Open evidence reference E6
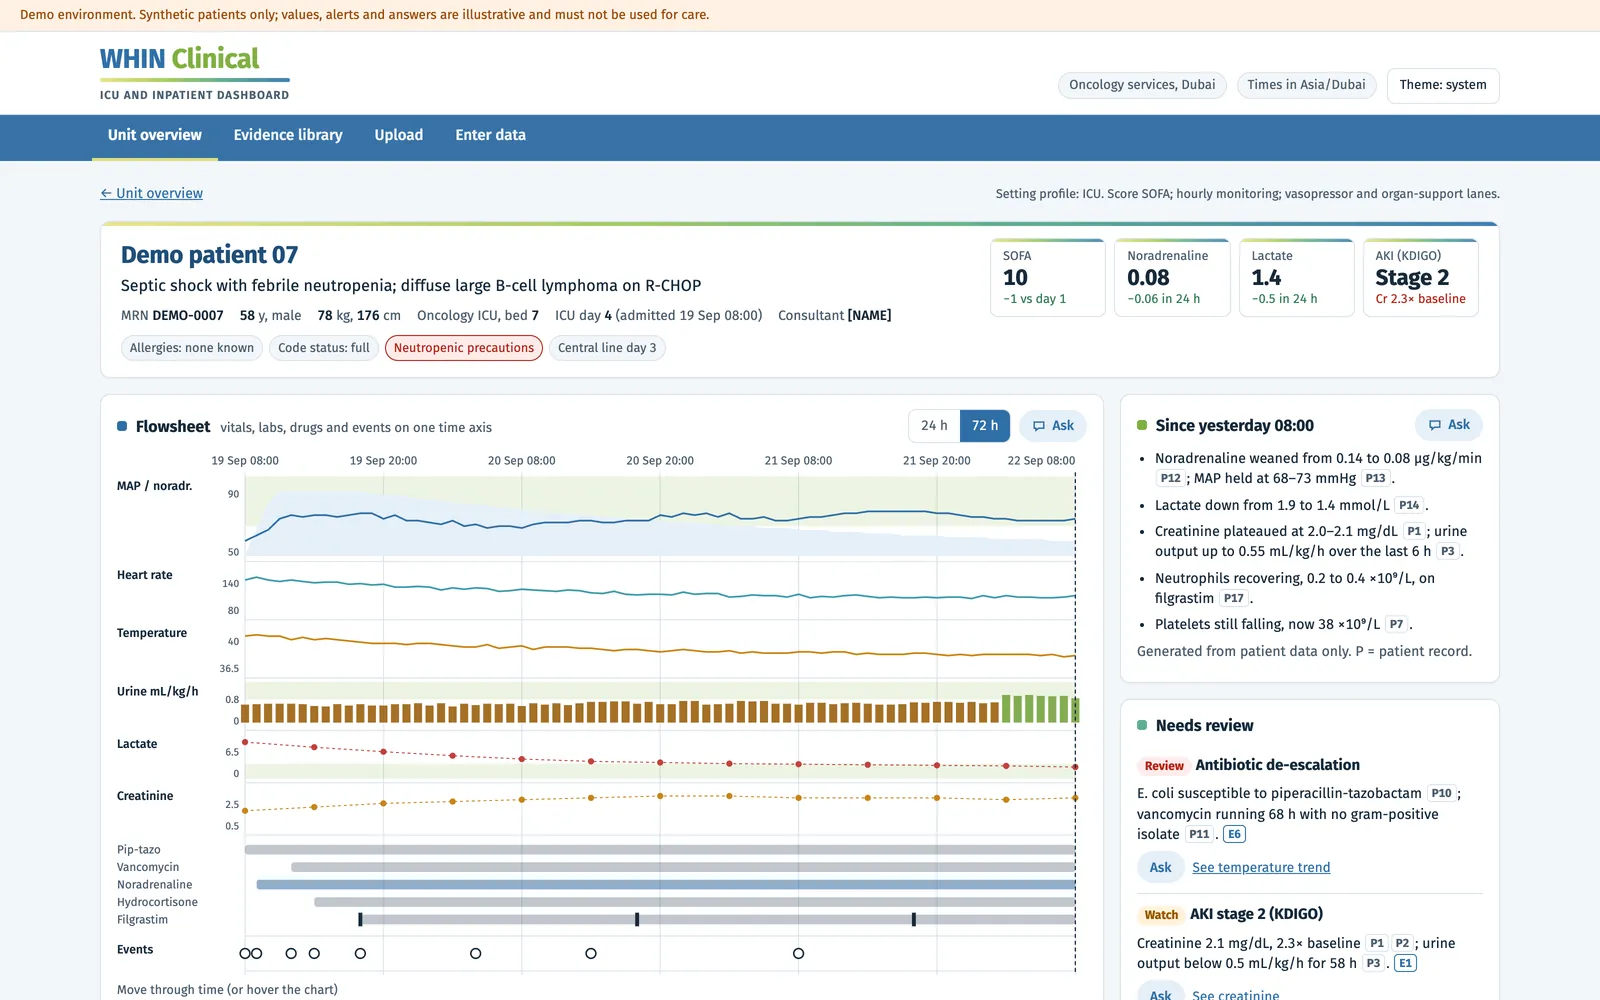The height and width of the screenshot is (1000, 1600). pyautogui.click(x=1234, y=835)
